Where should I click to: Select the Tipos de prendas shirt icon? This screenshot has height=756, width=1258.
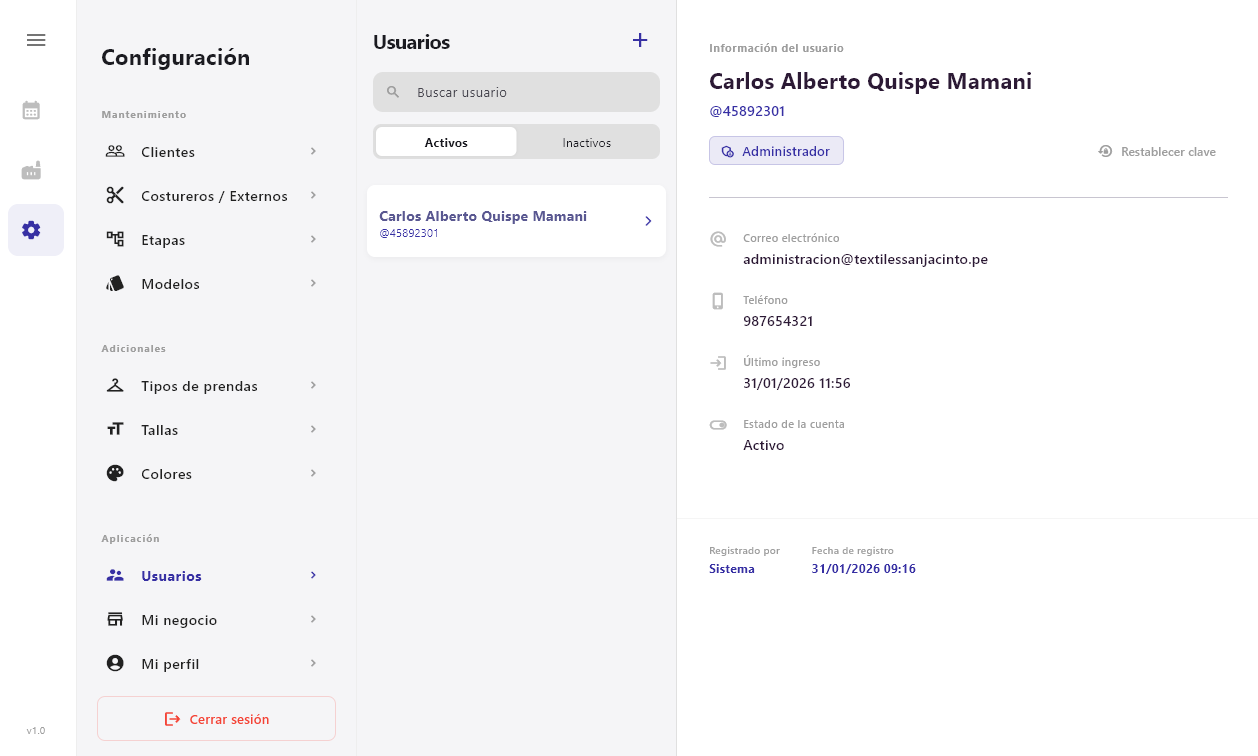click(115, 386)
